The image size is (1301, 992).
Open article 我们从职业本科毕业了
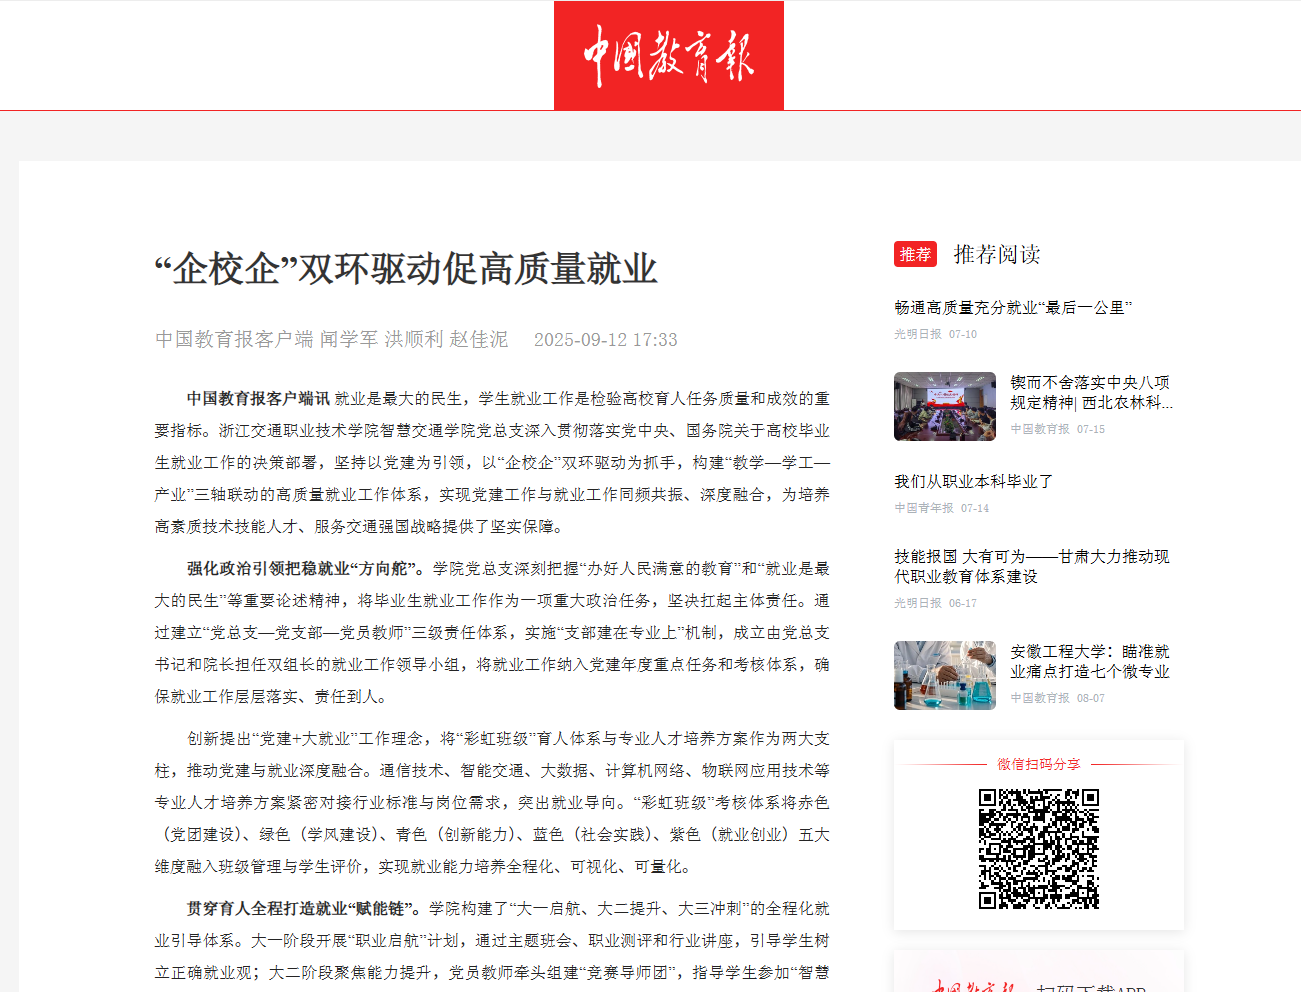pos(973,482)
